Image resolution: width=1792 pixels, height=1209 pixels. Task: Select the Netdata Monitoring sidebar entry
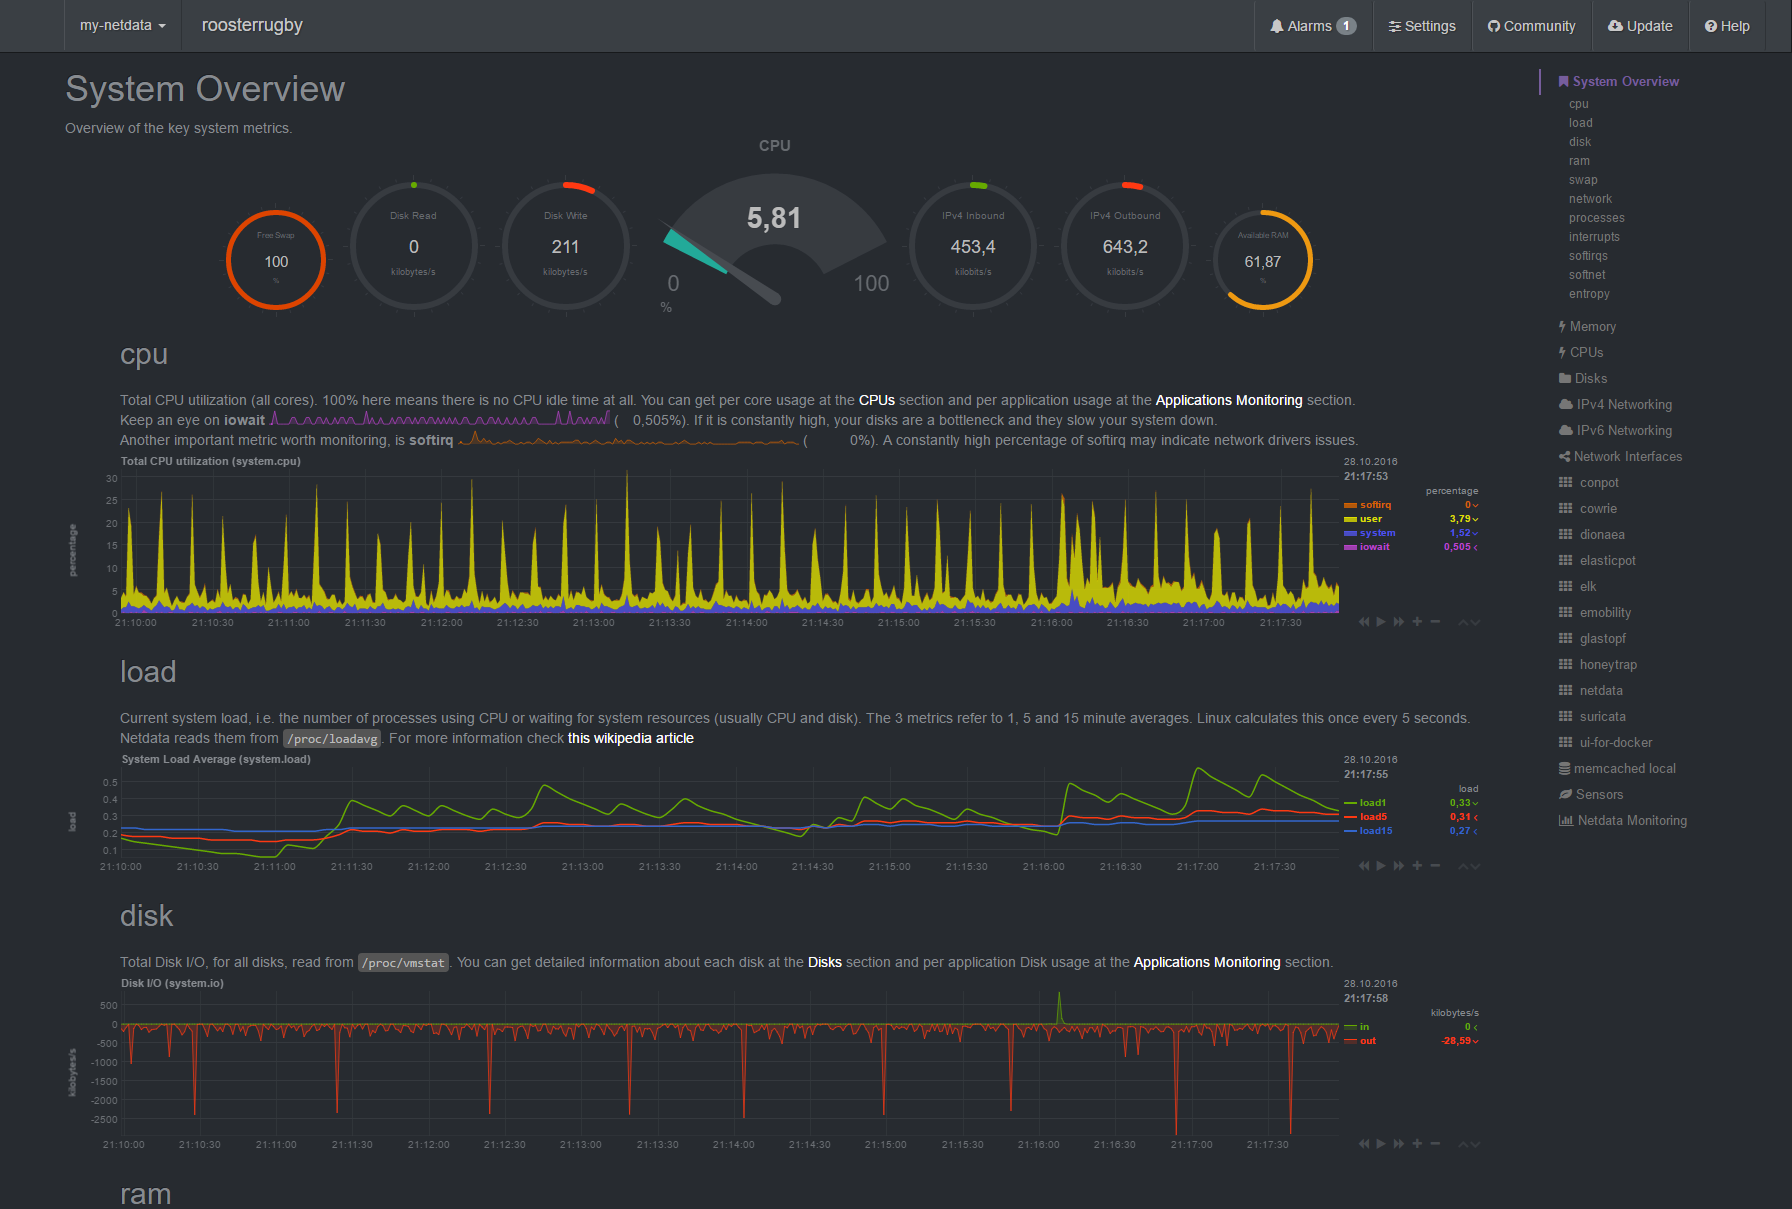click(1631, 820)
